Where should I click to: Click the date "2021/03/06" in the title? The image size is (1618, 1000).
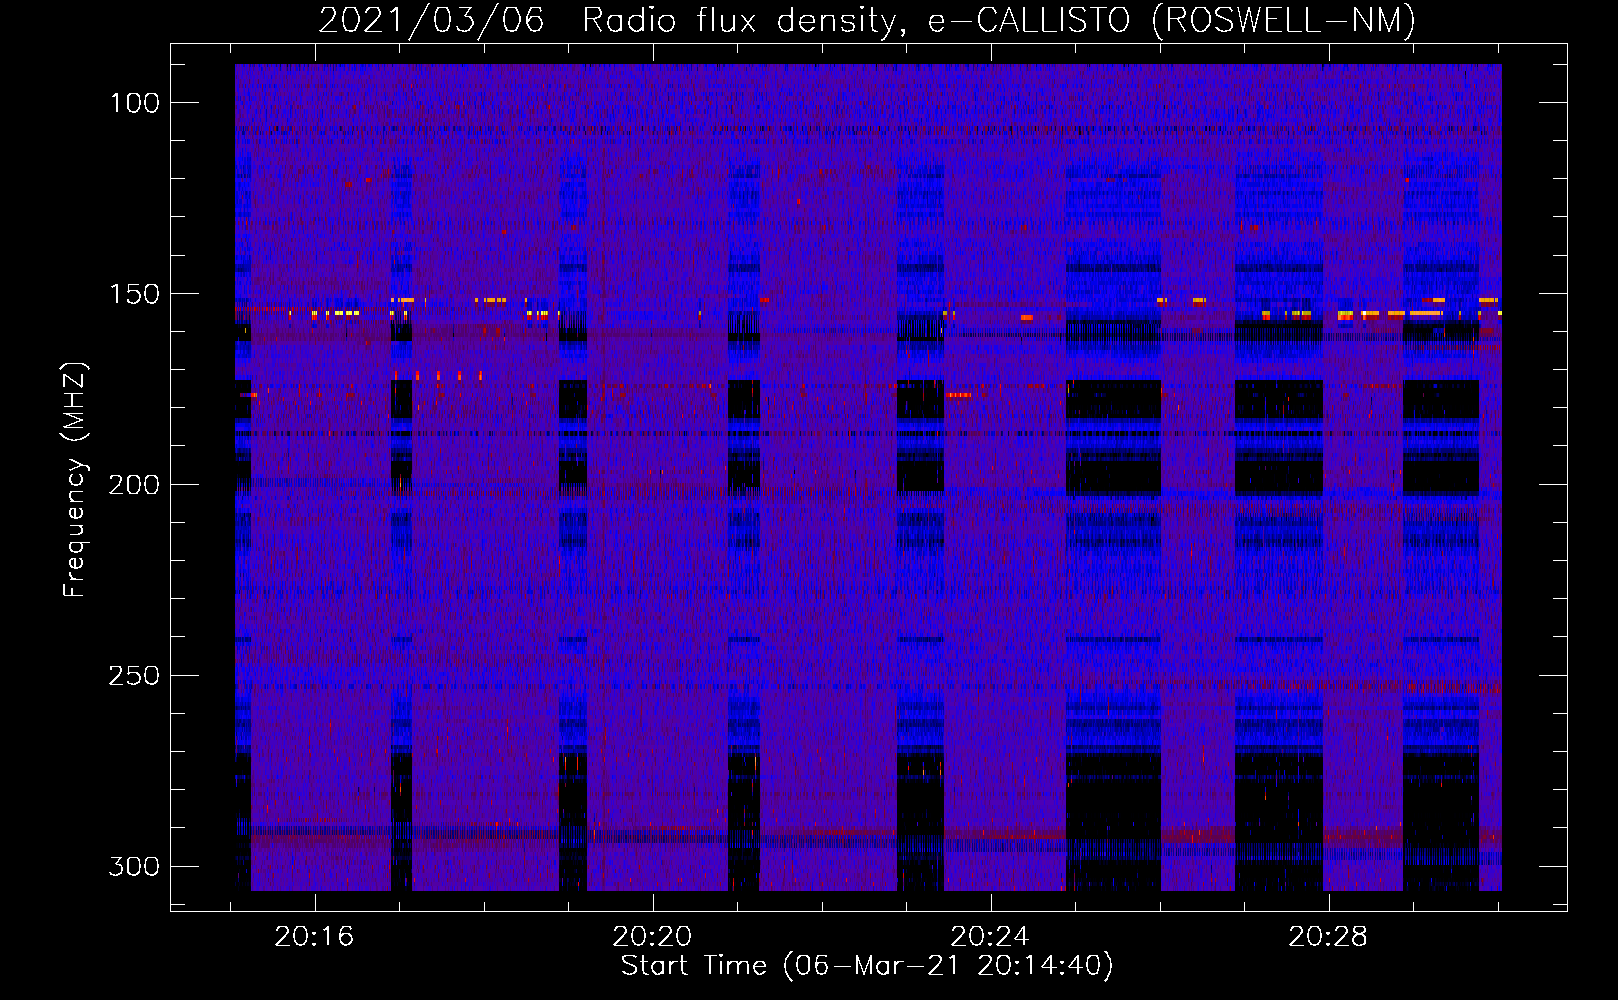tap(431, 20)
